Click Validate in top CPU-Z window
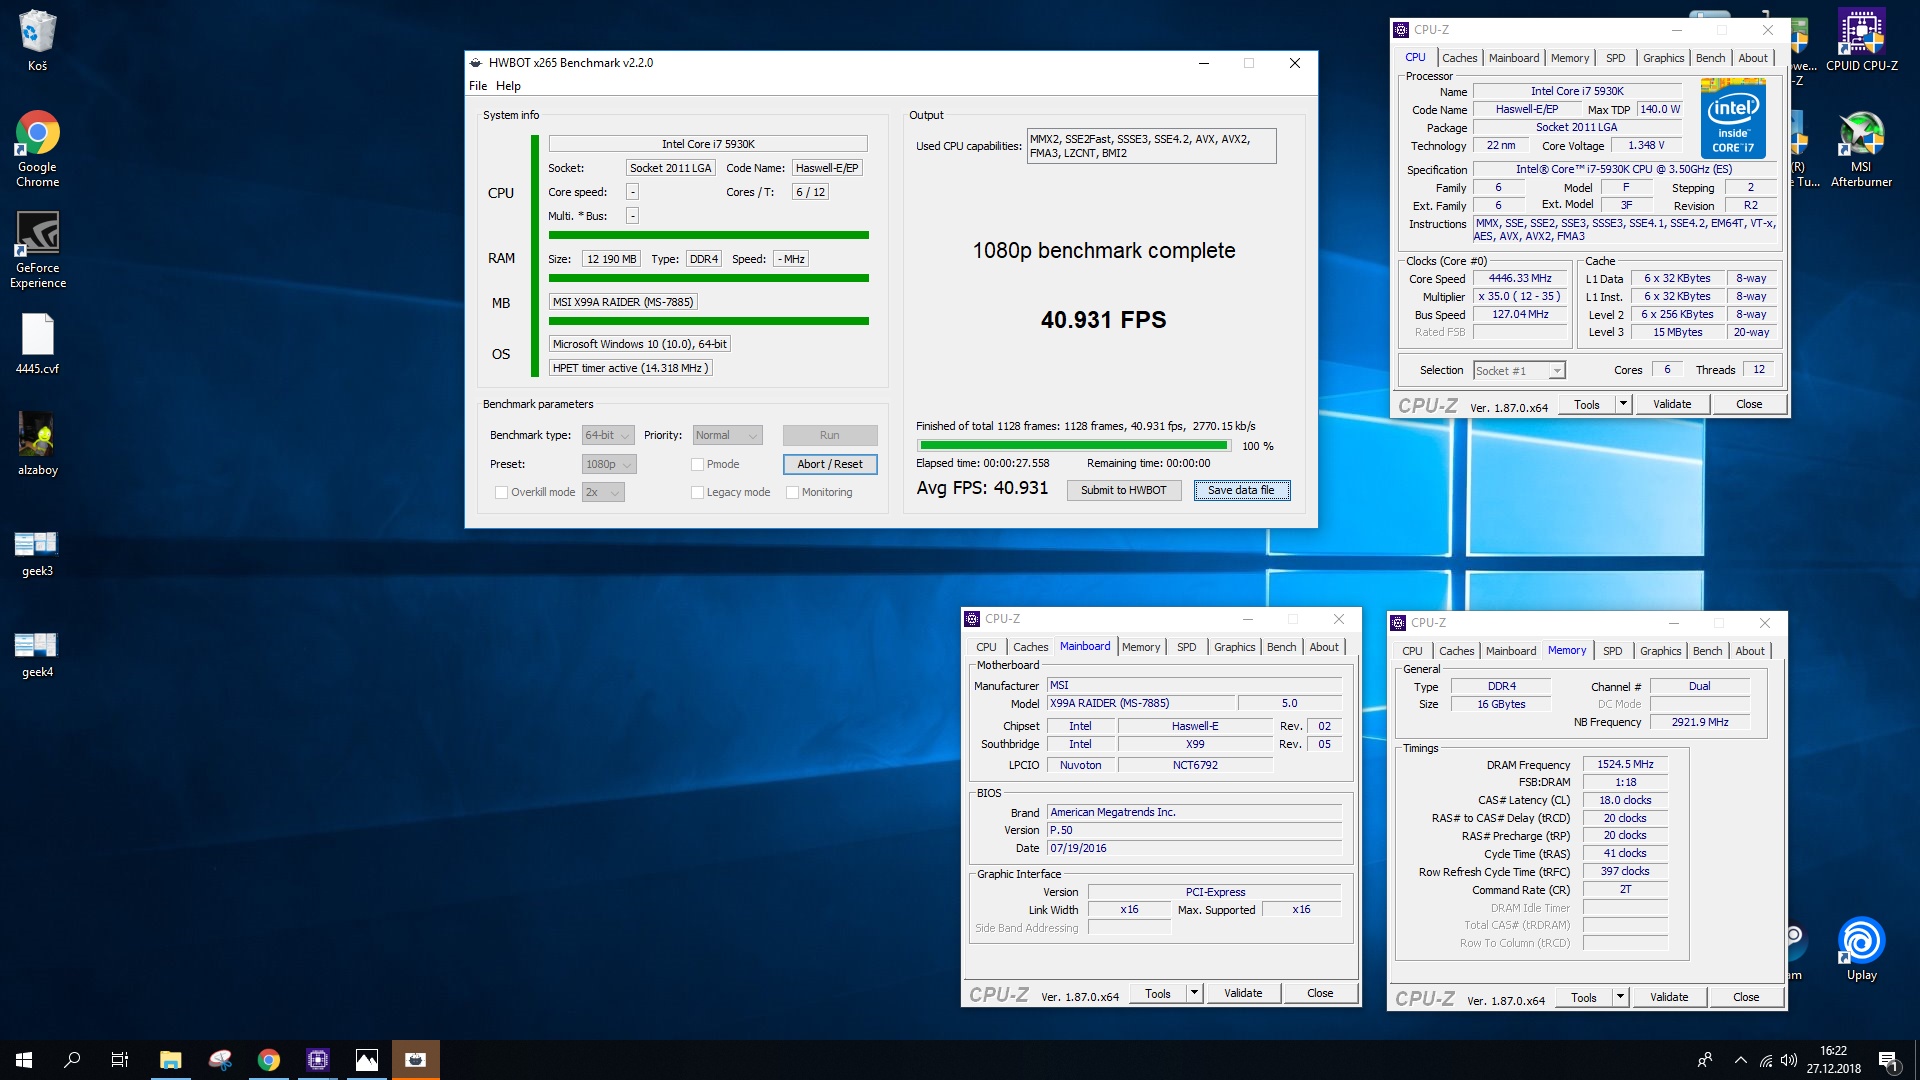 point(1672,404)
